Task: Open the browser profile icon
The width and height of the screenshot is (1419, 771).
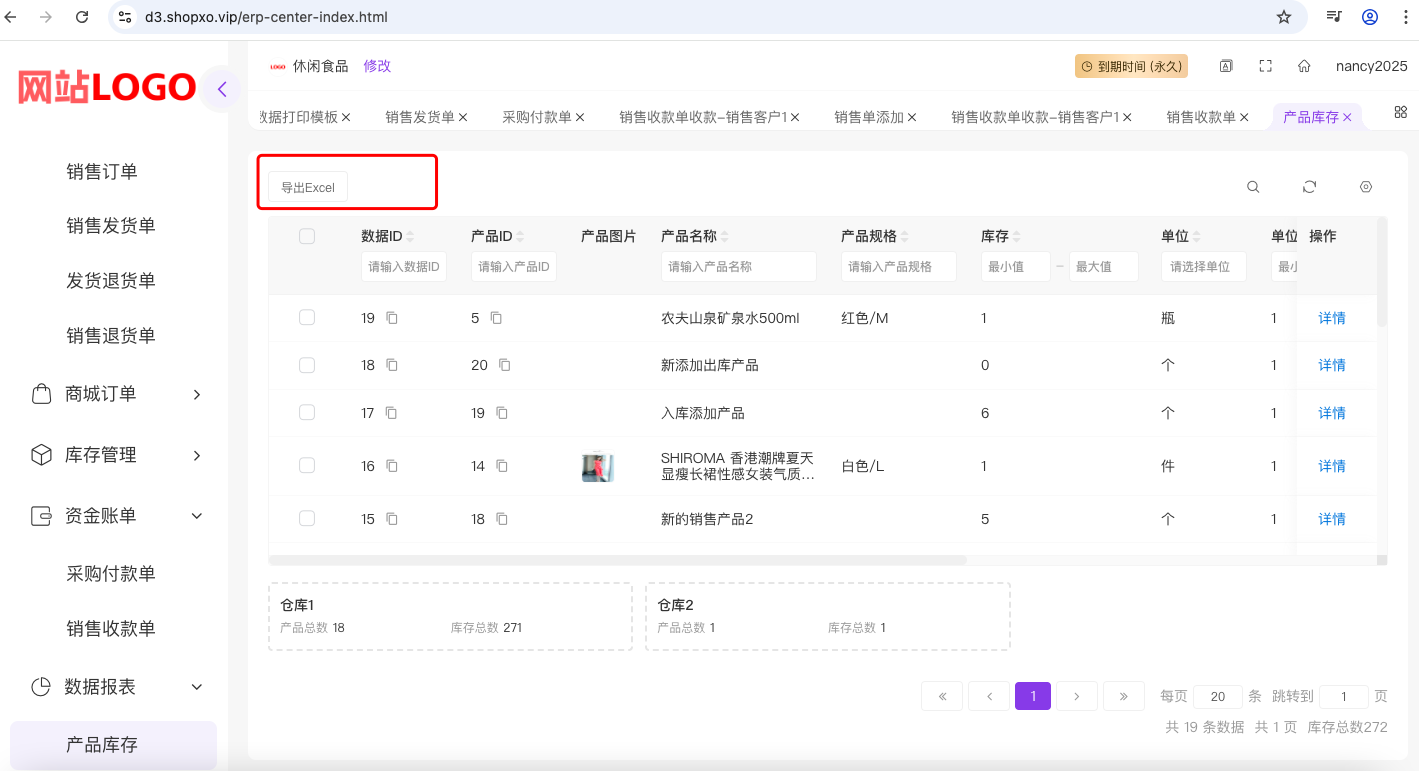Action: [x=1370, y=17]
